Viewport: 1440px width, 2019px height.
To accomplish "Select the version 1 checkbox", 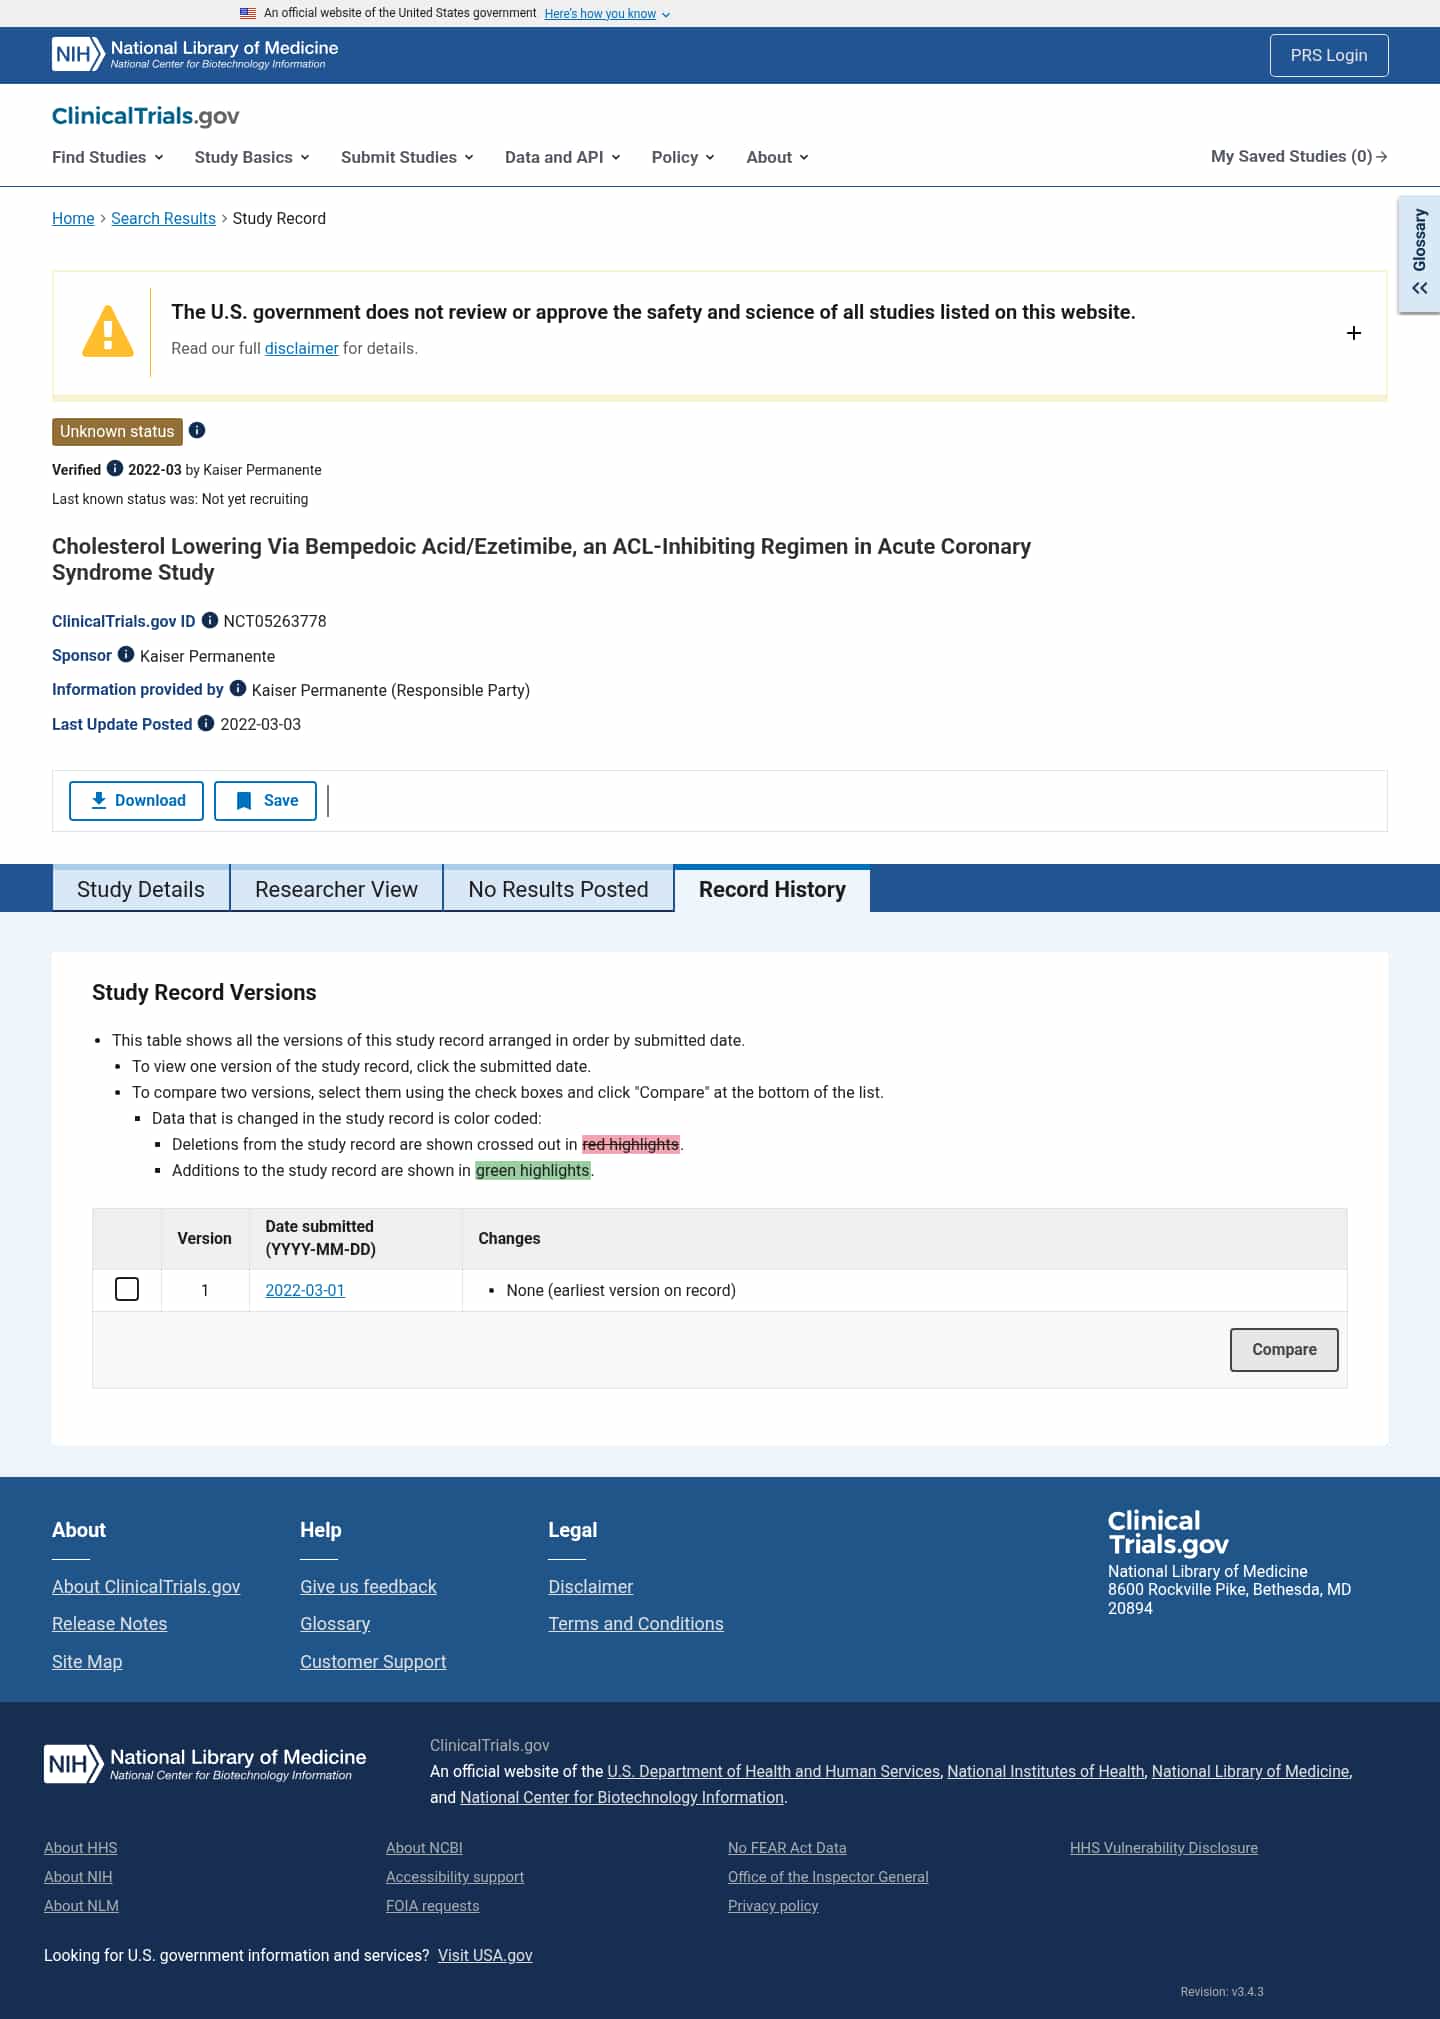I will [127, 1289].
